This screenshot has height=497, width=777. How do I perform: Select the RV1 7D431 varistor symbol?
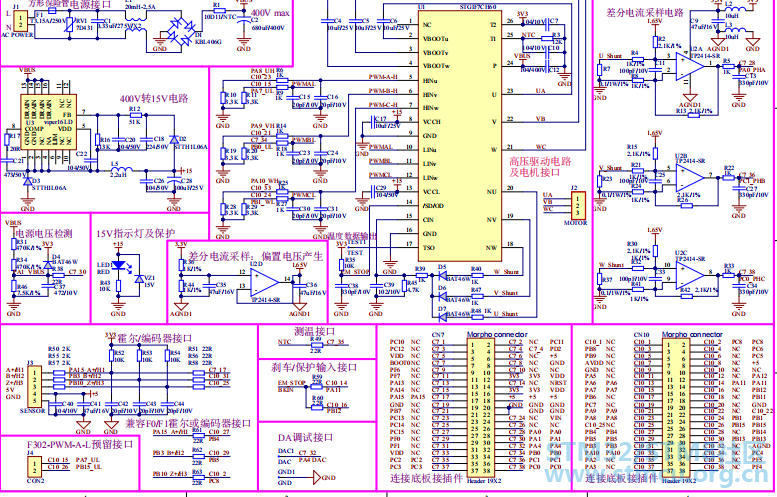point(71,26)
